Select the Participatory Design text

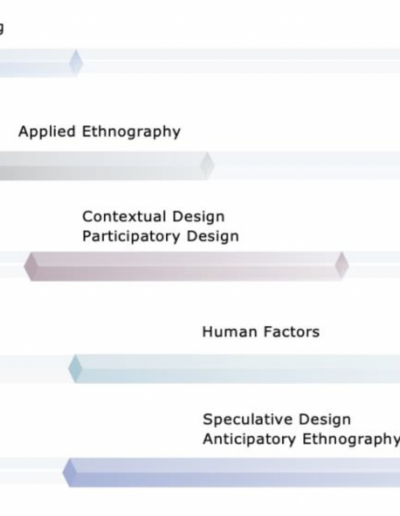tap(160, 237)
